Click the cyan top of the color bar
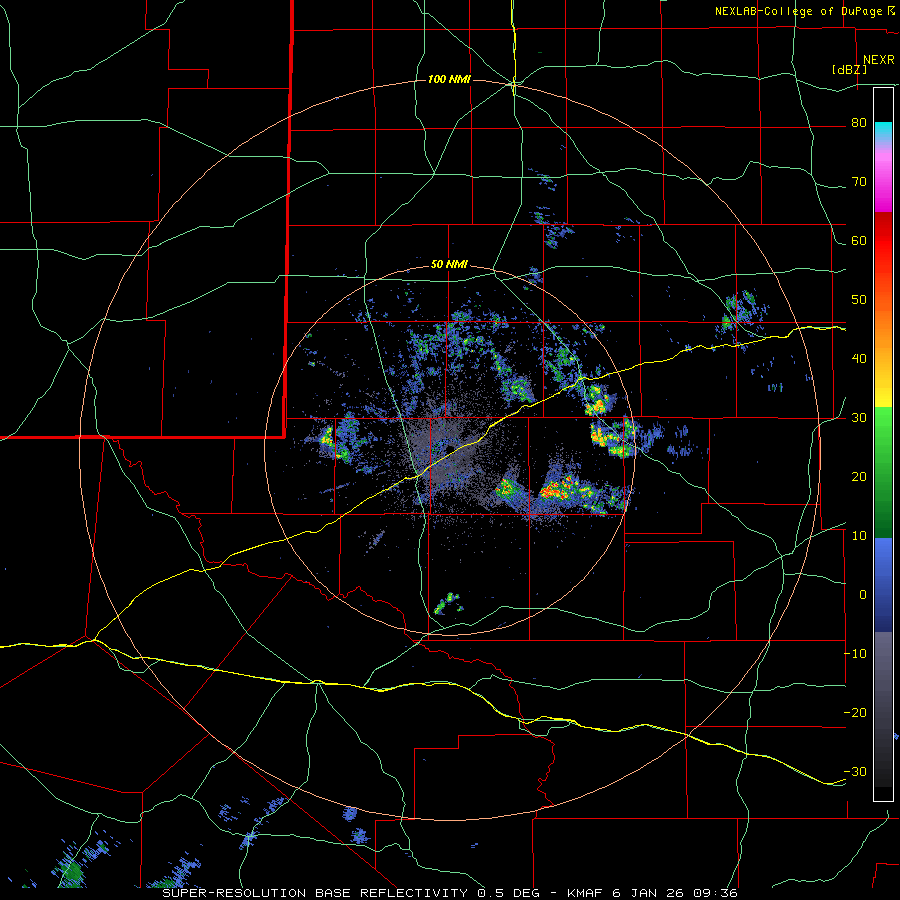 [883, 130]
